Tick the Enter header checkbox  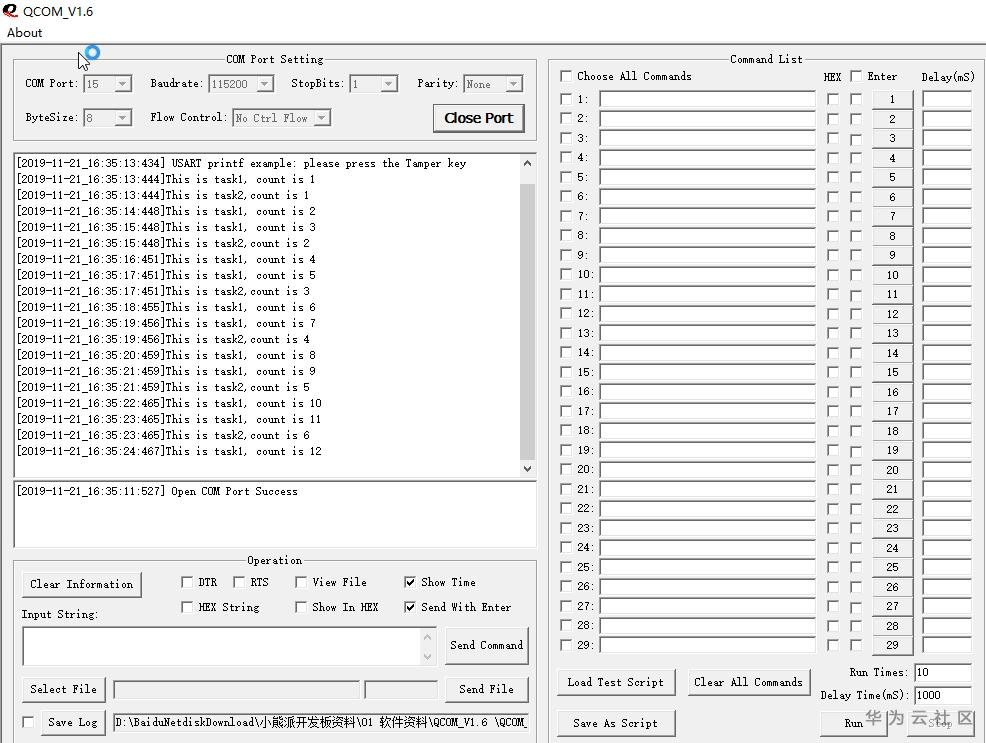pos(856,76)
